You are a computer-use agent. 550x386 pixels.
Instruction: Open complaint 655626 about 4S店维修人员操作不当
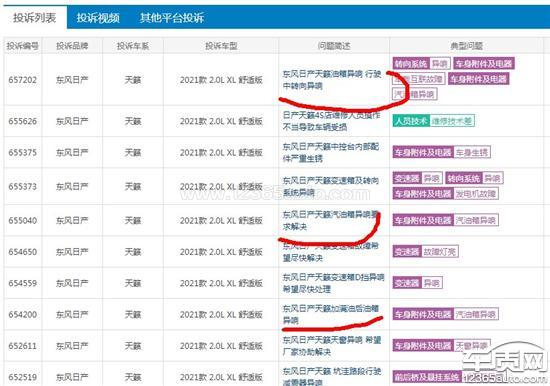[x=331, y=121]
